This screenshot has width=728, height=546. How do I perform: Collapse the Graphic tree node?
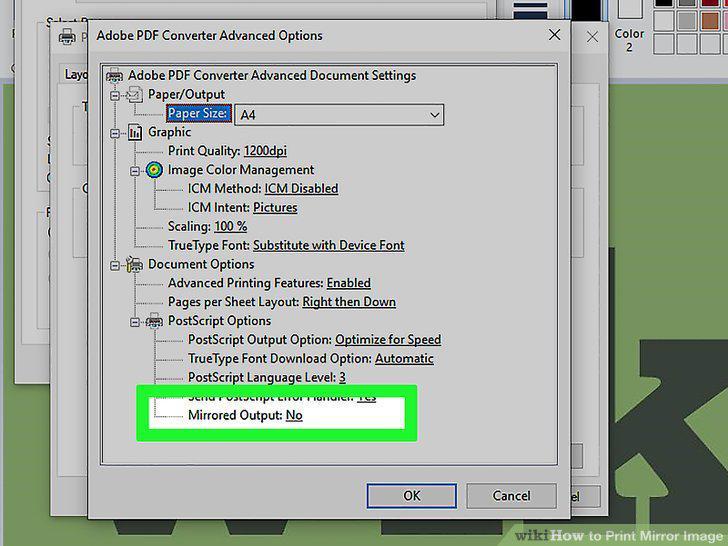[115, 134]
